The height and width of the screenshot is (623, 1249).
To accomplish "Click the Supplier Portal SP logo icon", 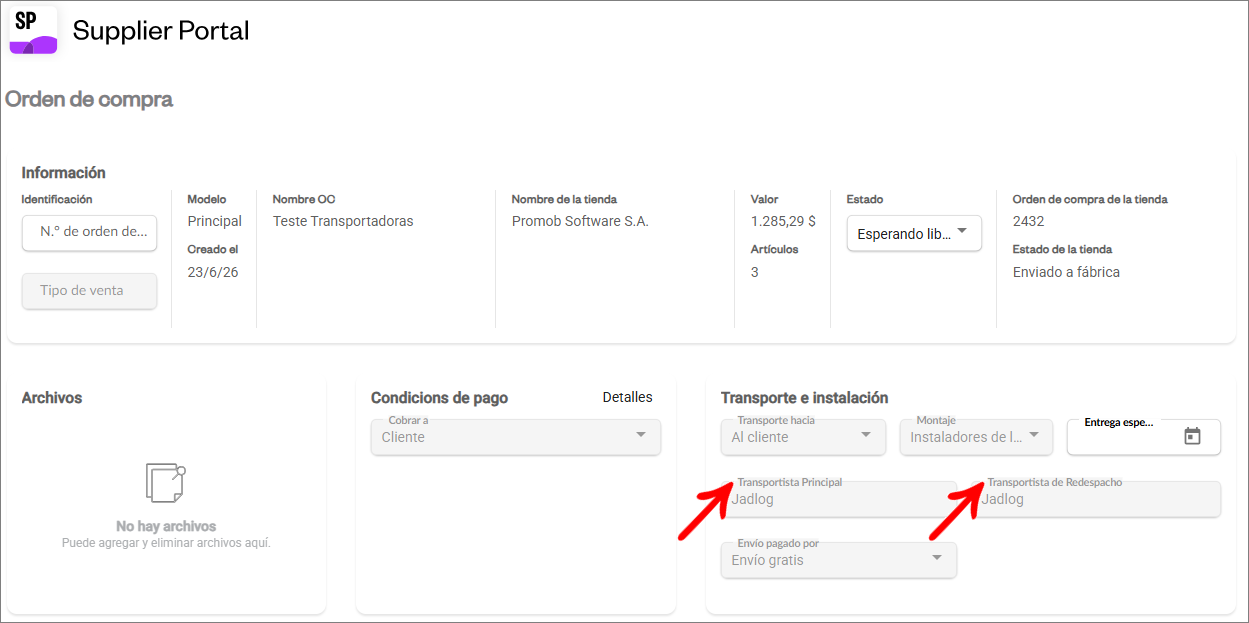I will (33, 30).
